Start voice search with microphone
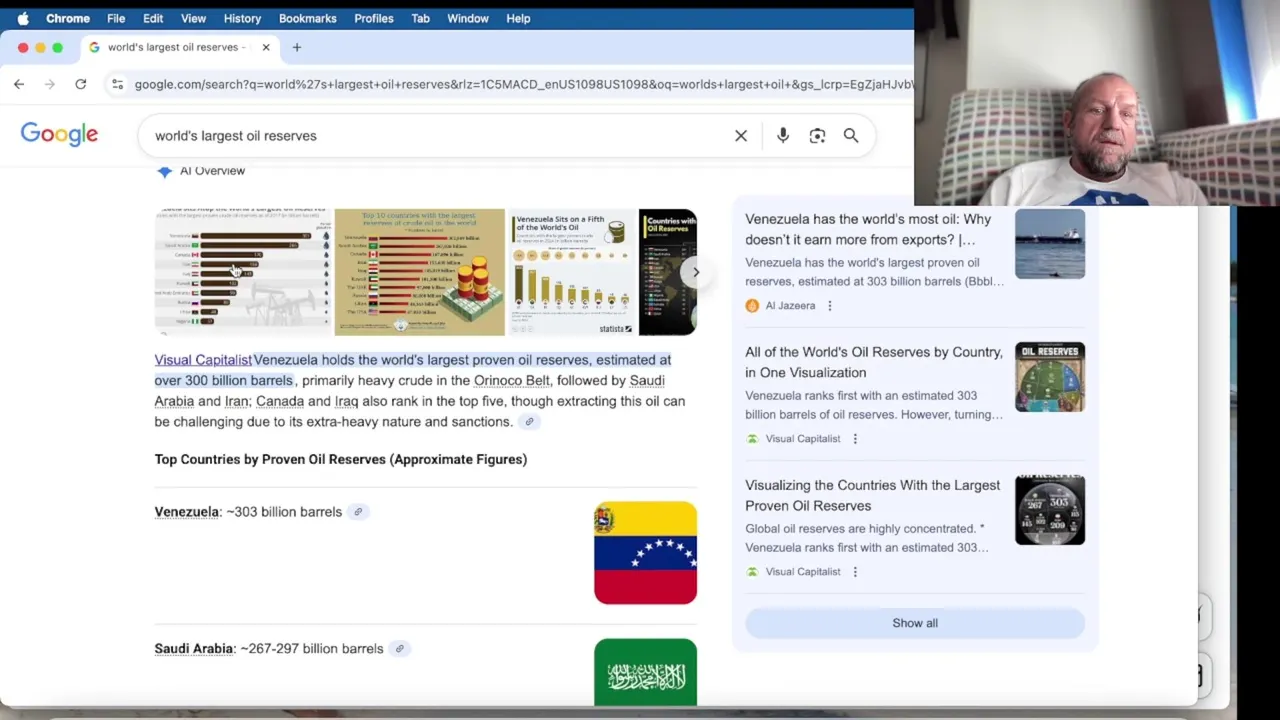This screenshot has height=720, width=1280. (783, 136)
